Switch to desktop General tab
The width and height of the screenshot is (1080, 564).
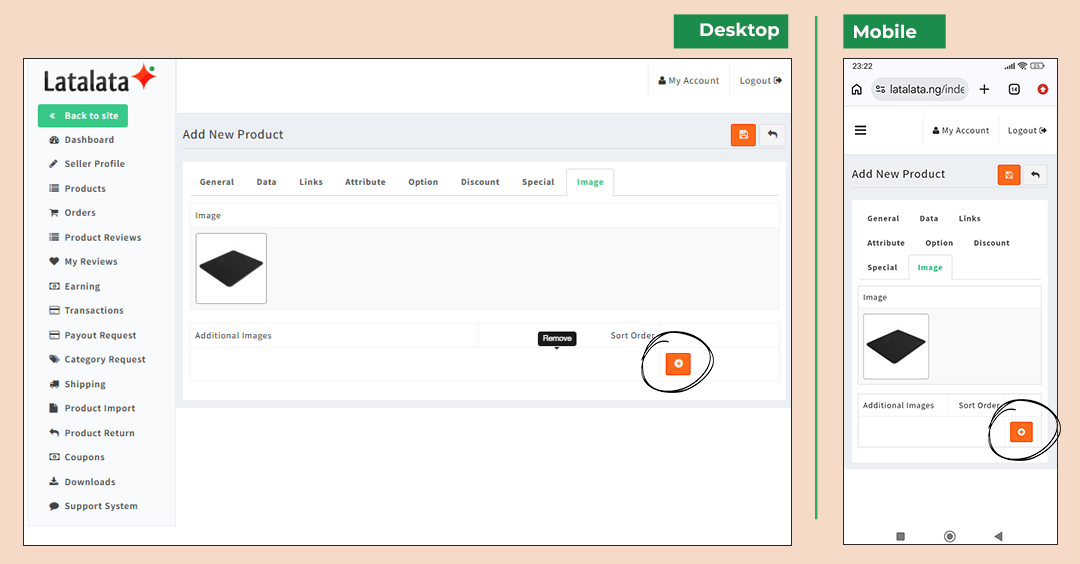coord(217,182)
